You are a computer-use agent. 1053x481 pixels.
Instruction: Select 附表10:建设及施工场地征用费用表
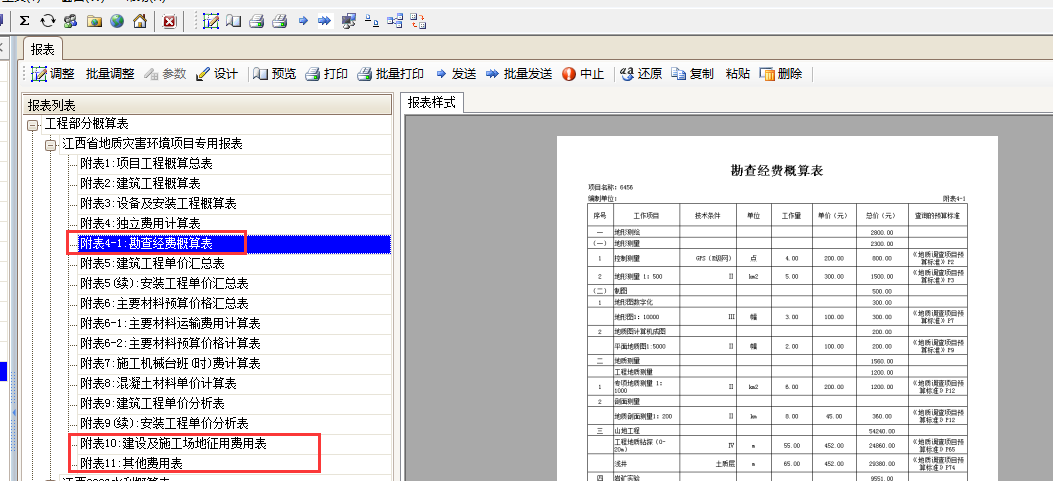(x=173, y=443)
